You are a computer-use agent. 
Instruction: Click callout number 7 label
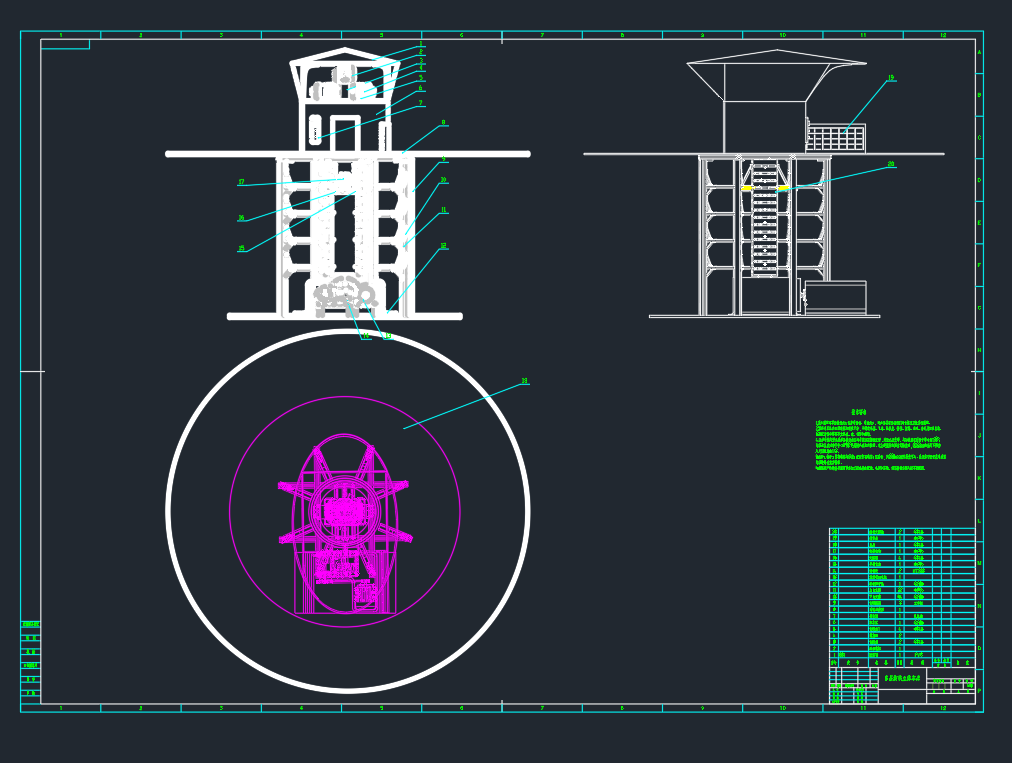click(421, 103)
